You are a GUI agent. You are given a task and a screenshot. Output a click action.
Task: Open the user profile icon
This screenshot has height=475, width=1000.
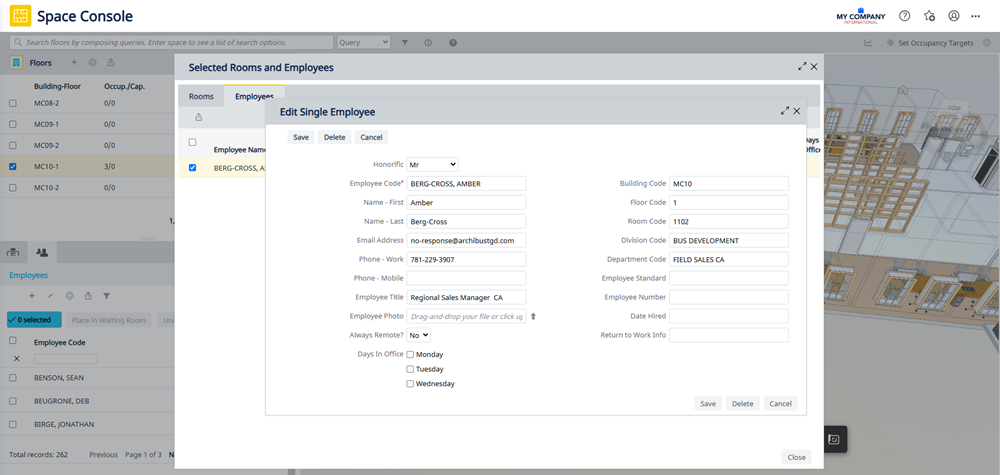click(x=954, y=16)
